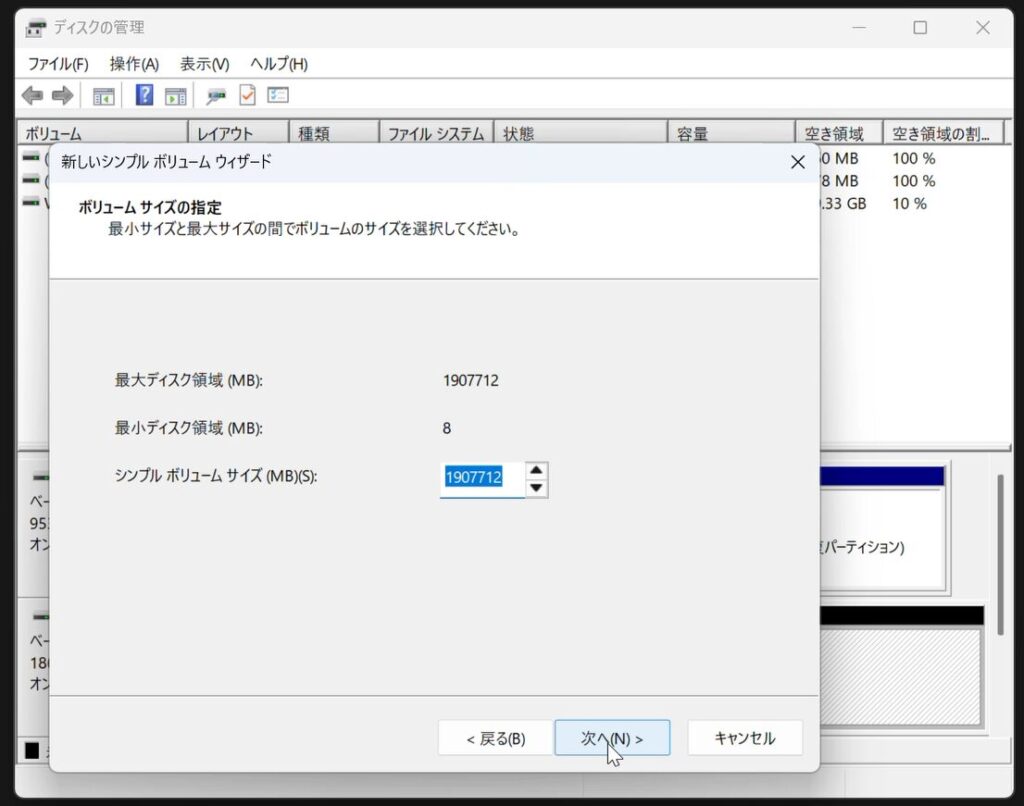This screenshot has width=1024, height=806.
Task: Open help via the blue question mark icon
Action: click(144, 96)
